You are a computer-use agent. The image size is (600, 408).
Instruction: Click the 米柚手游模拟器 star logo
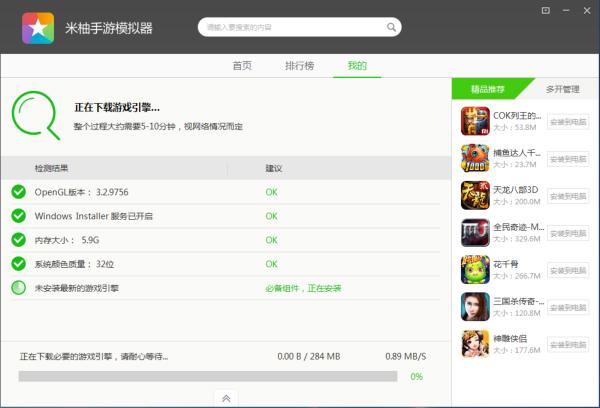pos(38,28)
